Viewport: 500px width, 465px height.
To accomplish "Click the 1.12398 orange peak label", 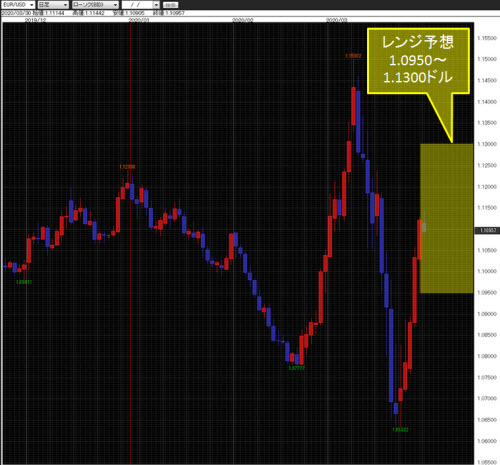I will tap(127, 167).
